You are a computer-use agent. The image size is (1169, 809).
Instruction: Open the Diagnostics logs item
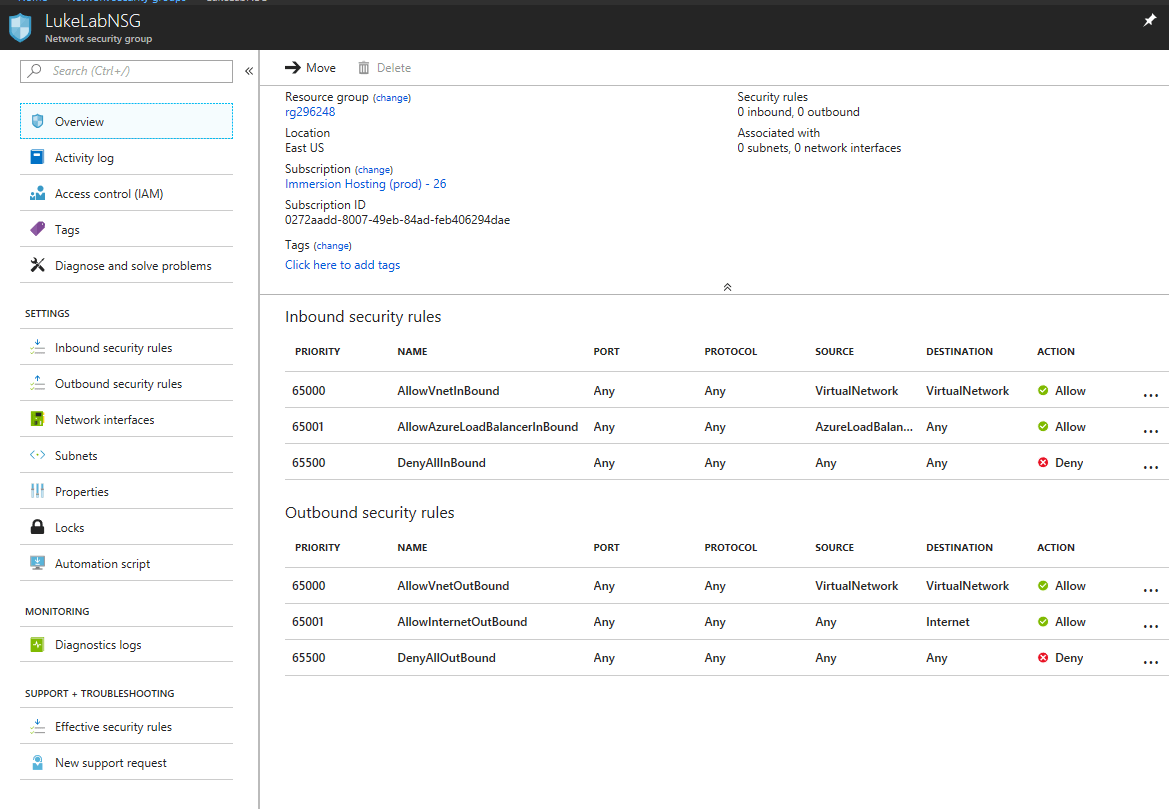(x=126, y=644)
